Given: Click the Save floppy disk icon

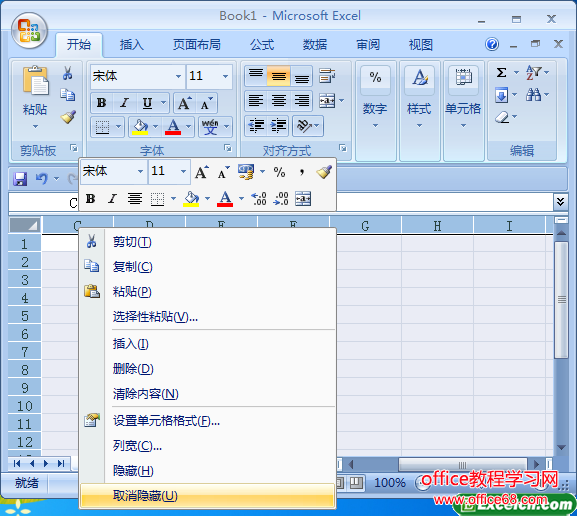Looking at the screenshot, I should pyautogui.click(x=20, y=179).
